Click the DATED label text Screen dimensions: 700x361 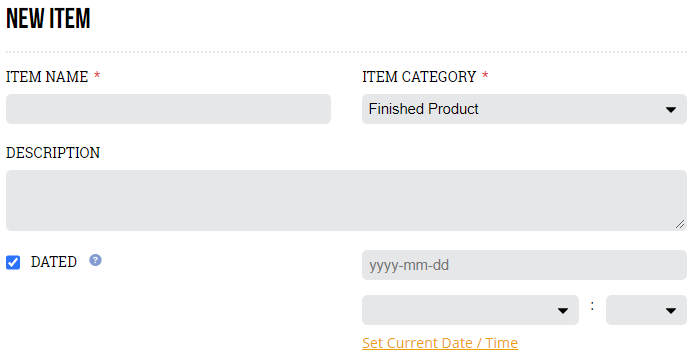point(54,262)
